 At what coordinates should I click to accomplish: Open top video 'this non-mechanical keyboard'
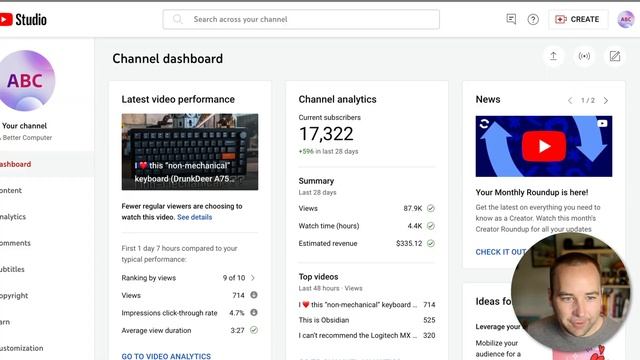pos(358,305)
